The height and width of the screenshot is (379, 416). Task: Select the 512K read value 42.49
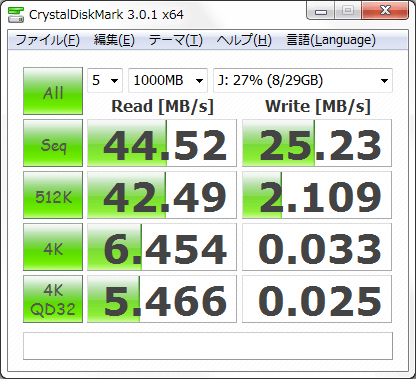point(162,195)
